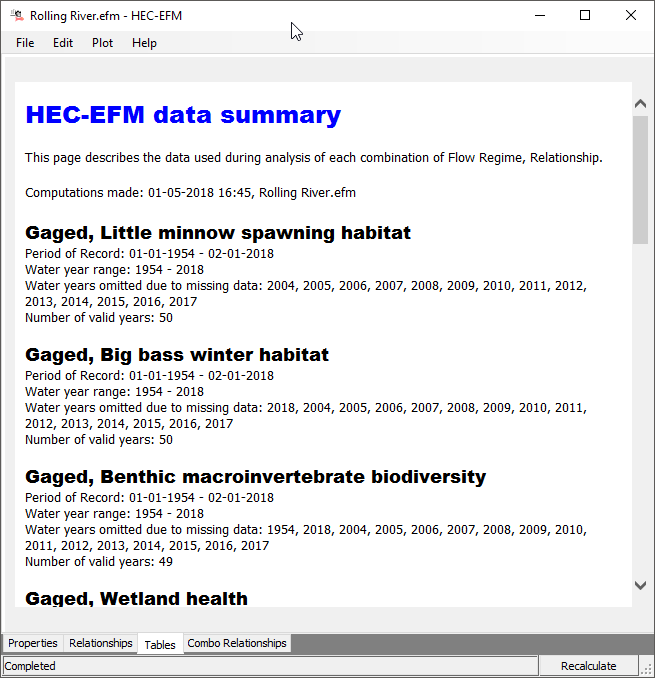
Task: Open the File menu
Action: (25, 43)
